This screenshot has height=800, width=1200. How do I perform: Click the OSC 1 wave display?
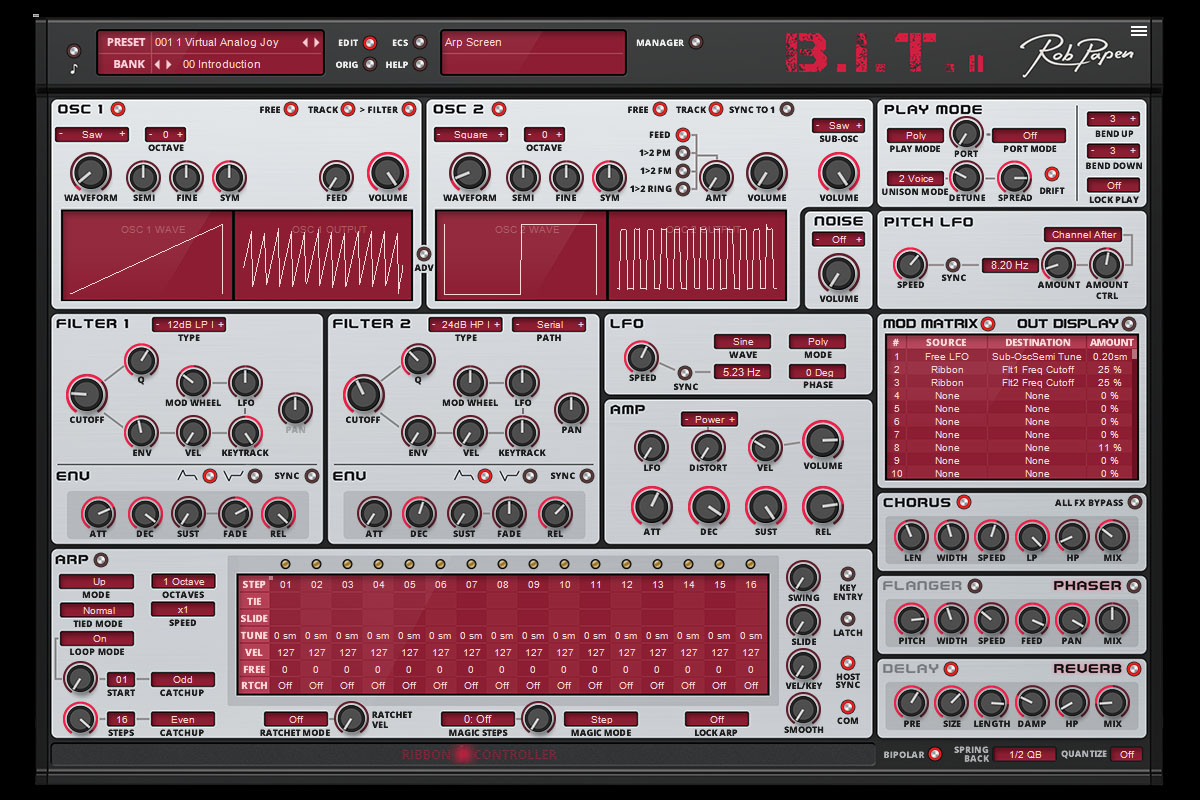[x=147, y=254]
